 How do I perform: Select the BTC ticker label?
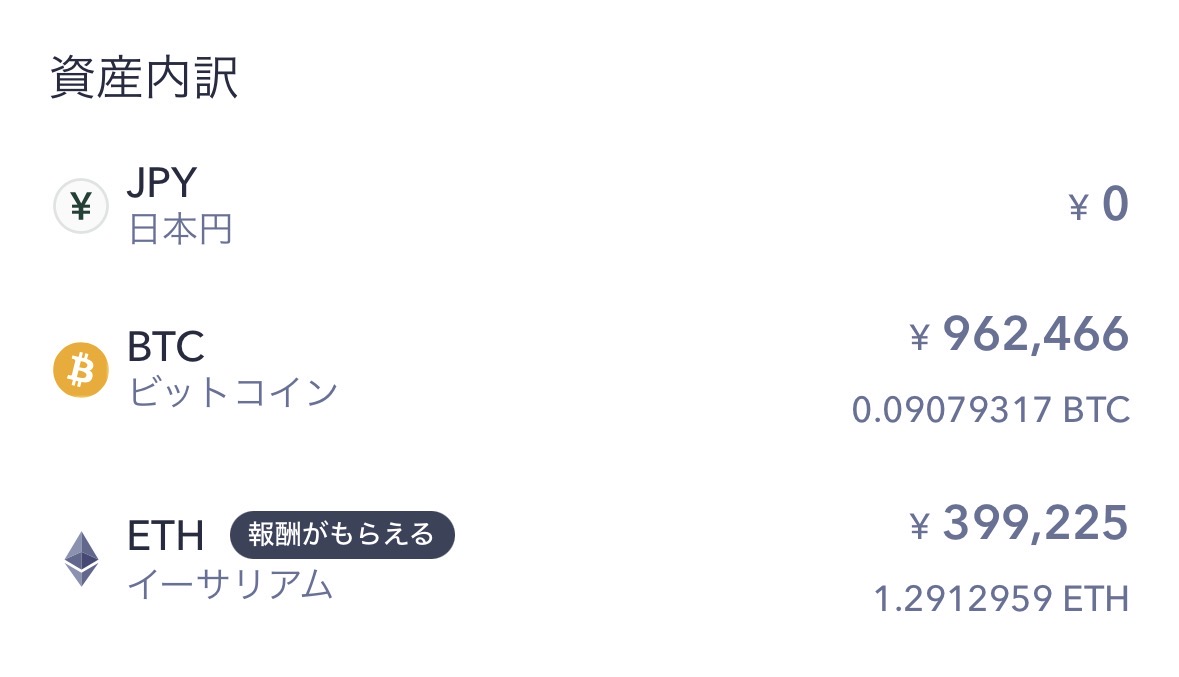pyautogui.click(x=166, y=347)
